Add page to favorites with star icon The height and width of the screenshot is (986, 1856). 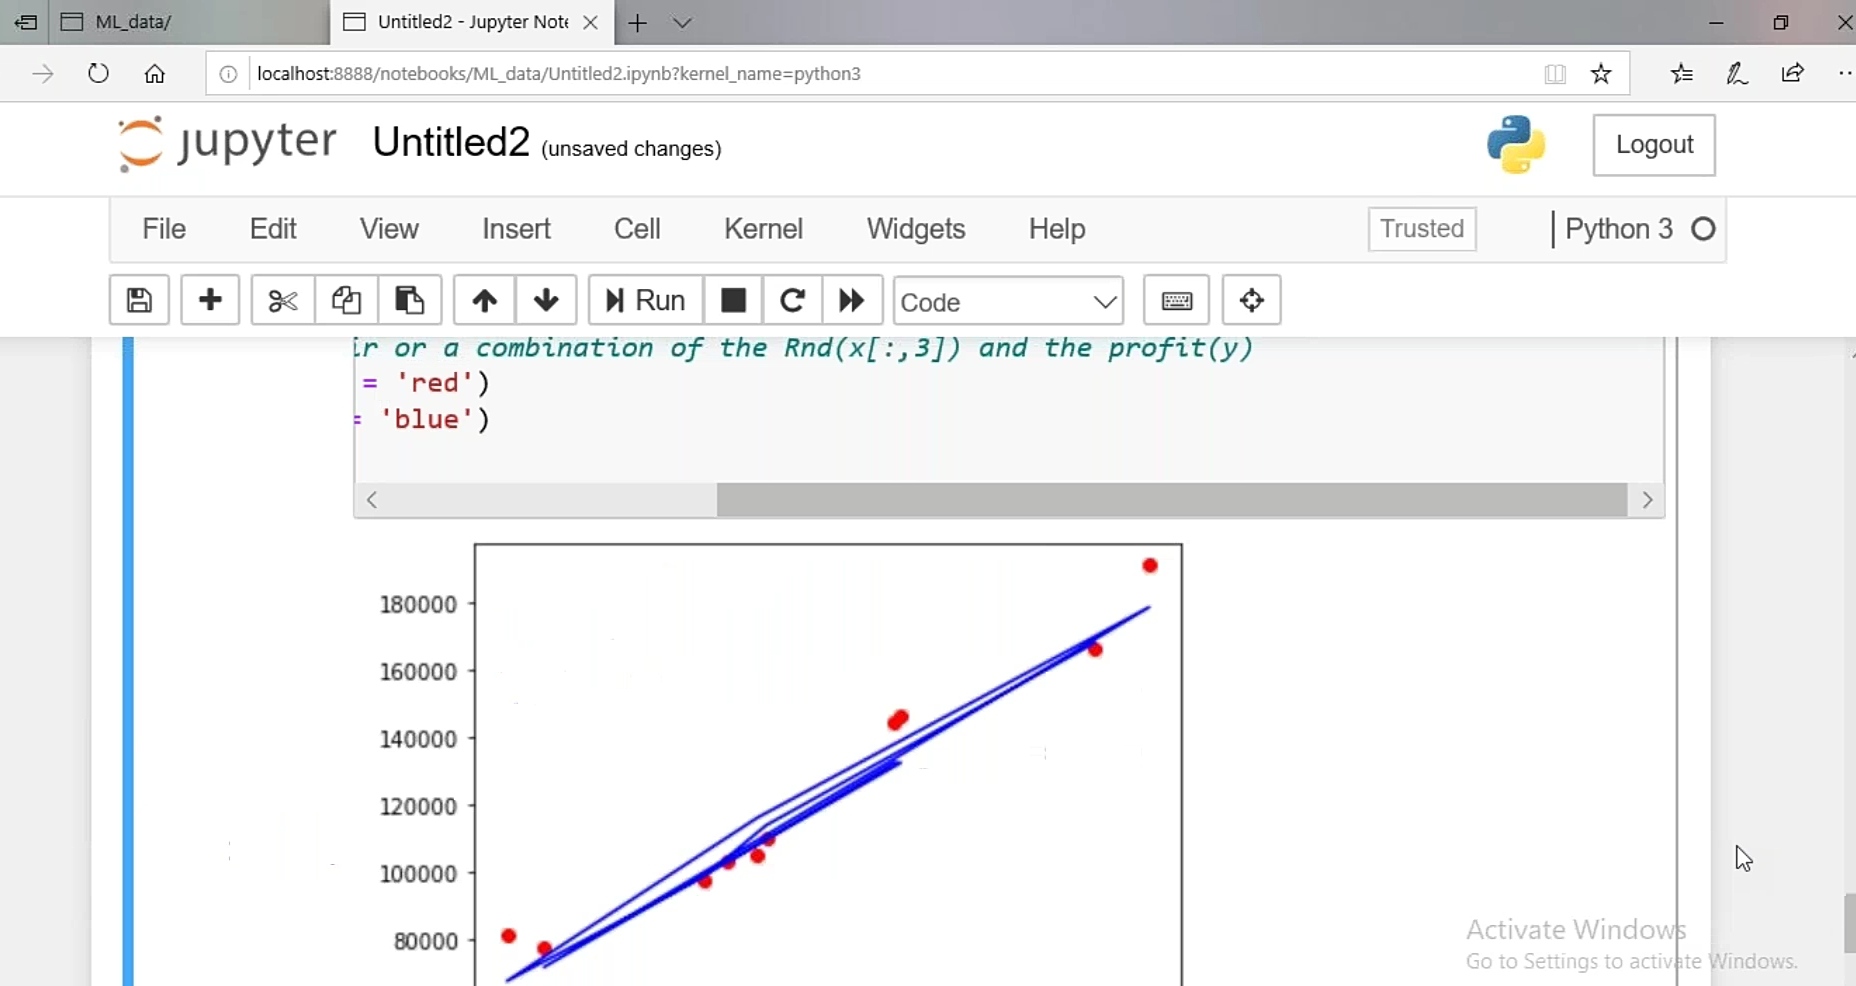coord(1601,73)
